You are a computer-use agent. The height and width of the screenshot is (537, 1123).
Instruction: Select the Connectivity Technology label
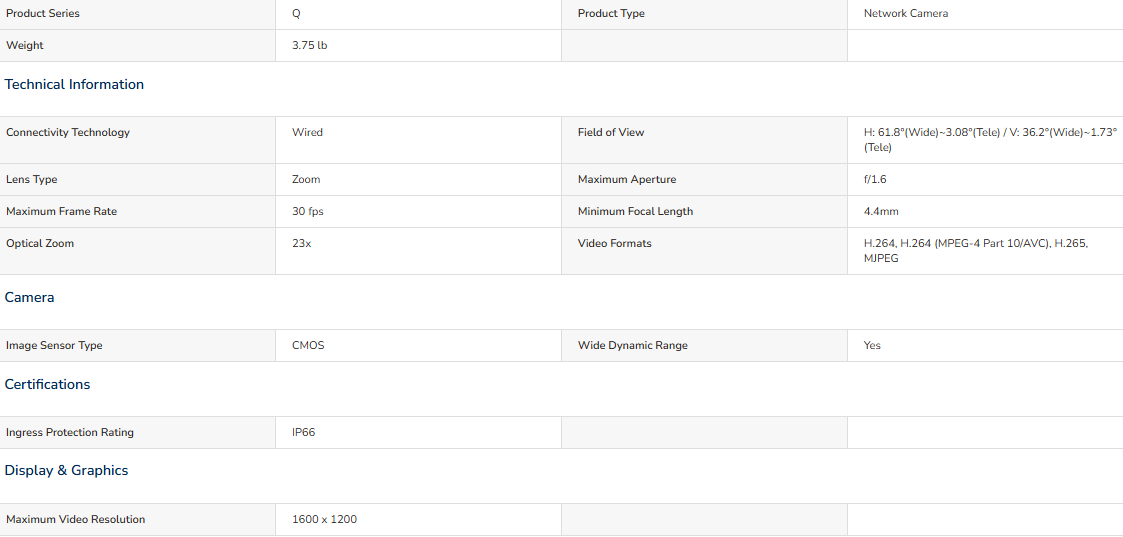(68, 132)
